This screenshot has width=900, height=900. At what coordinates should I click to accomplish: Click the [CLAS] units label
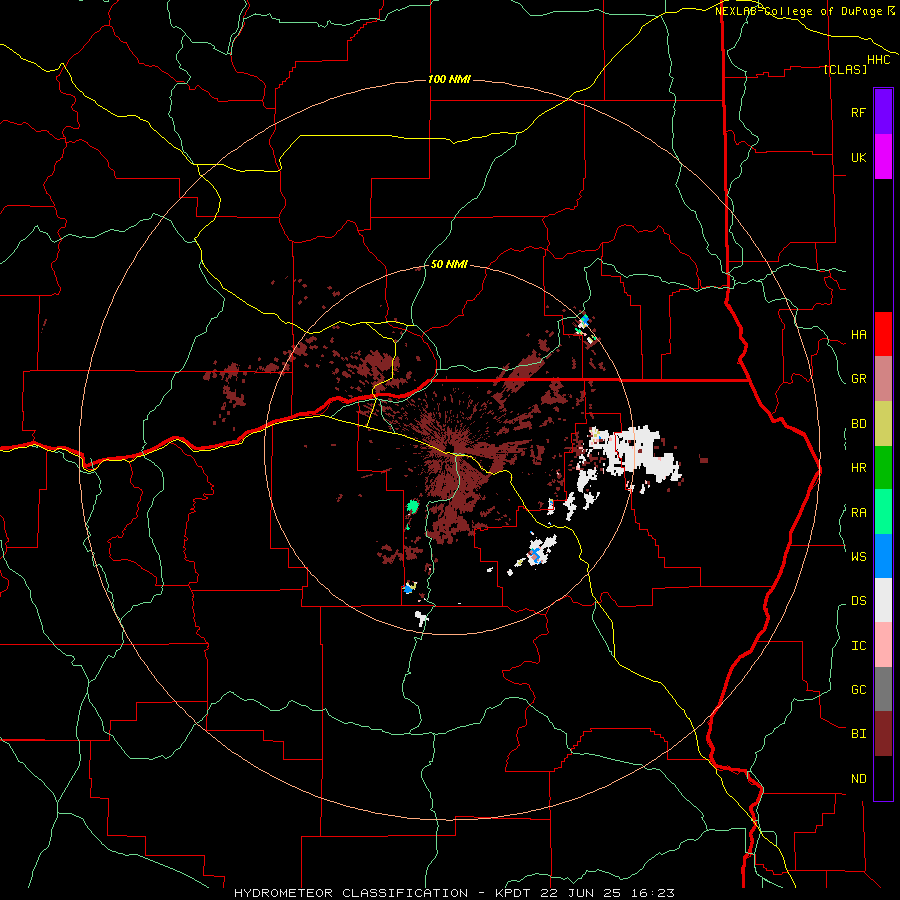tap(845, 69)
